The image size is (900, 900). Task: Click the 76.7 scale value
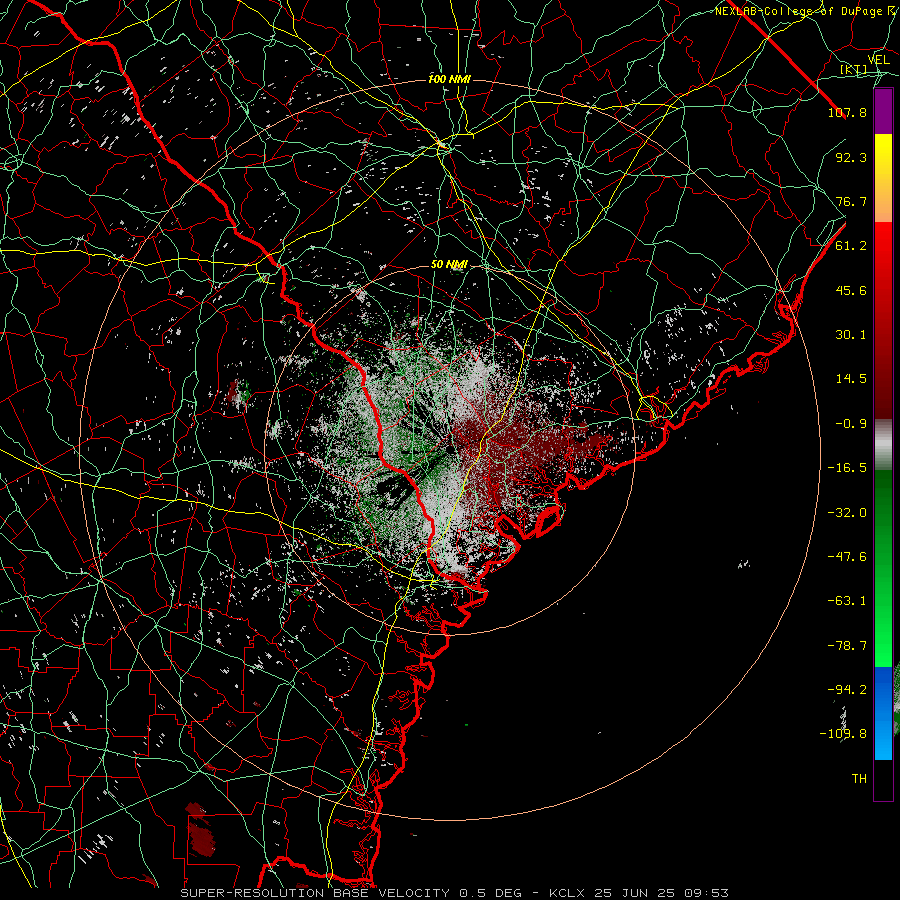(851, 201)
